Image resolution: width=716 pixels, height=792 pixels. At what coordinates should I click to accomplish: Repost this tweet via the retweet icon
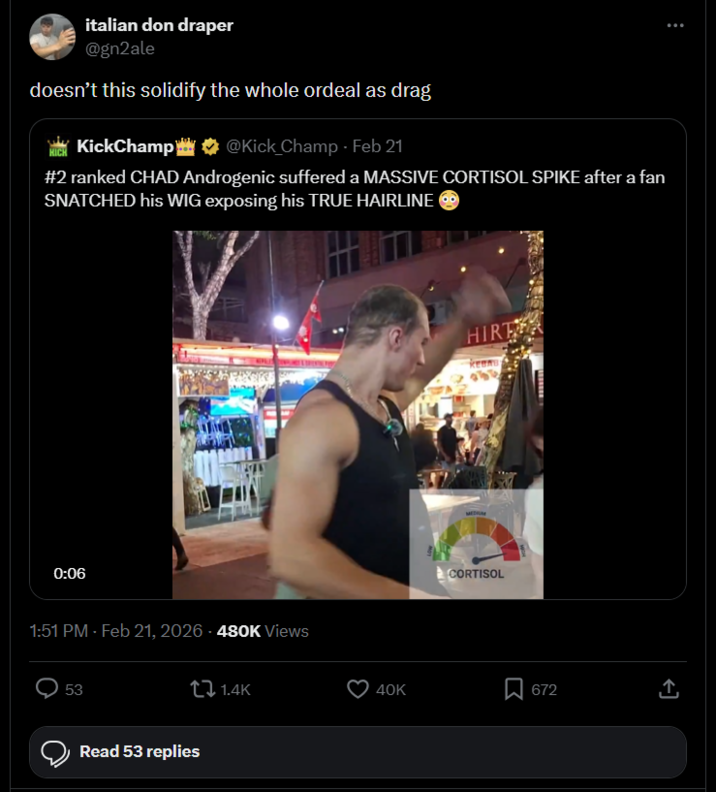(202, 689)
